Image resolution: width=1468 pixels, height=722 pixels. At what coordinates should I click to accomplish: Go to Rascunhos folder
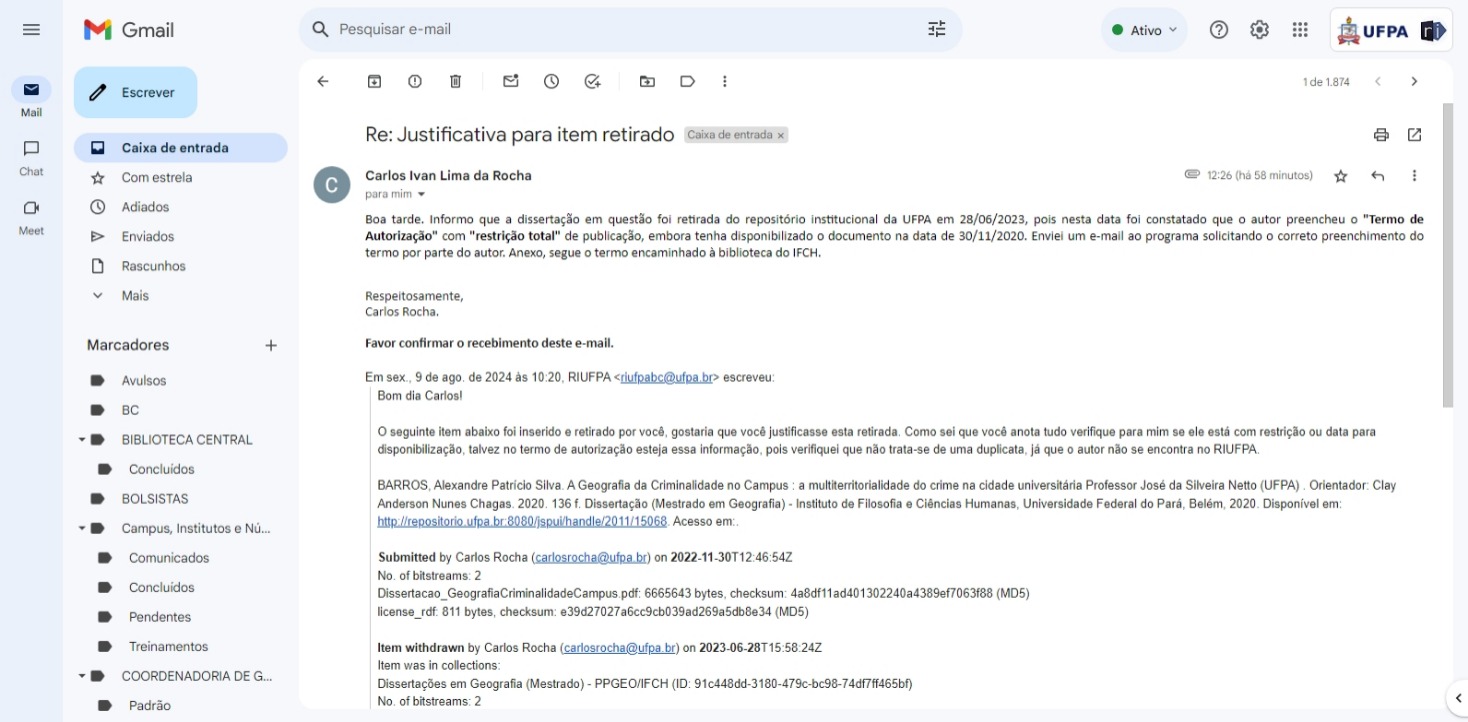coord(153,266)
